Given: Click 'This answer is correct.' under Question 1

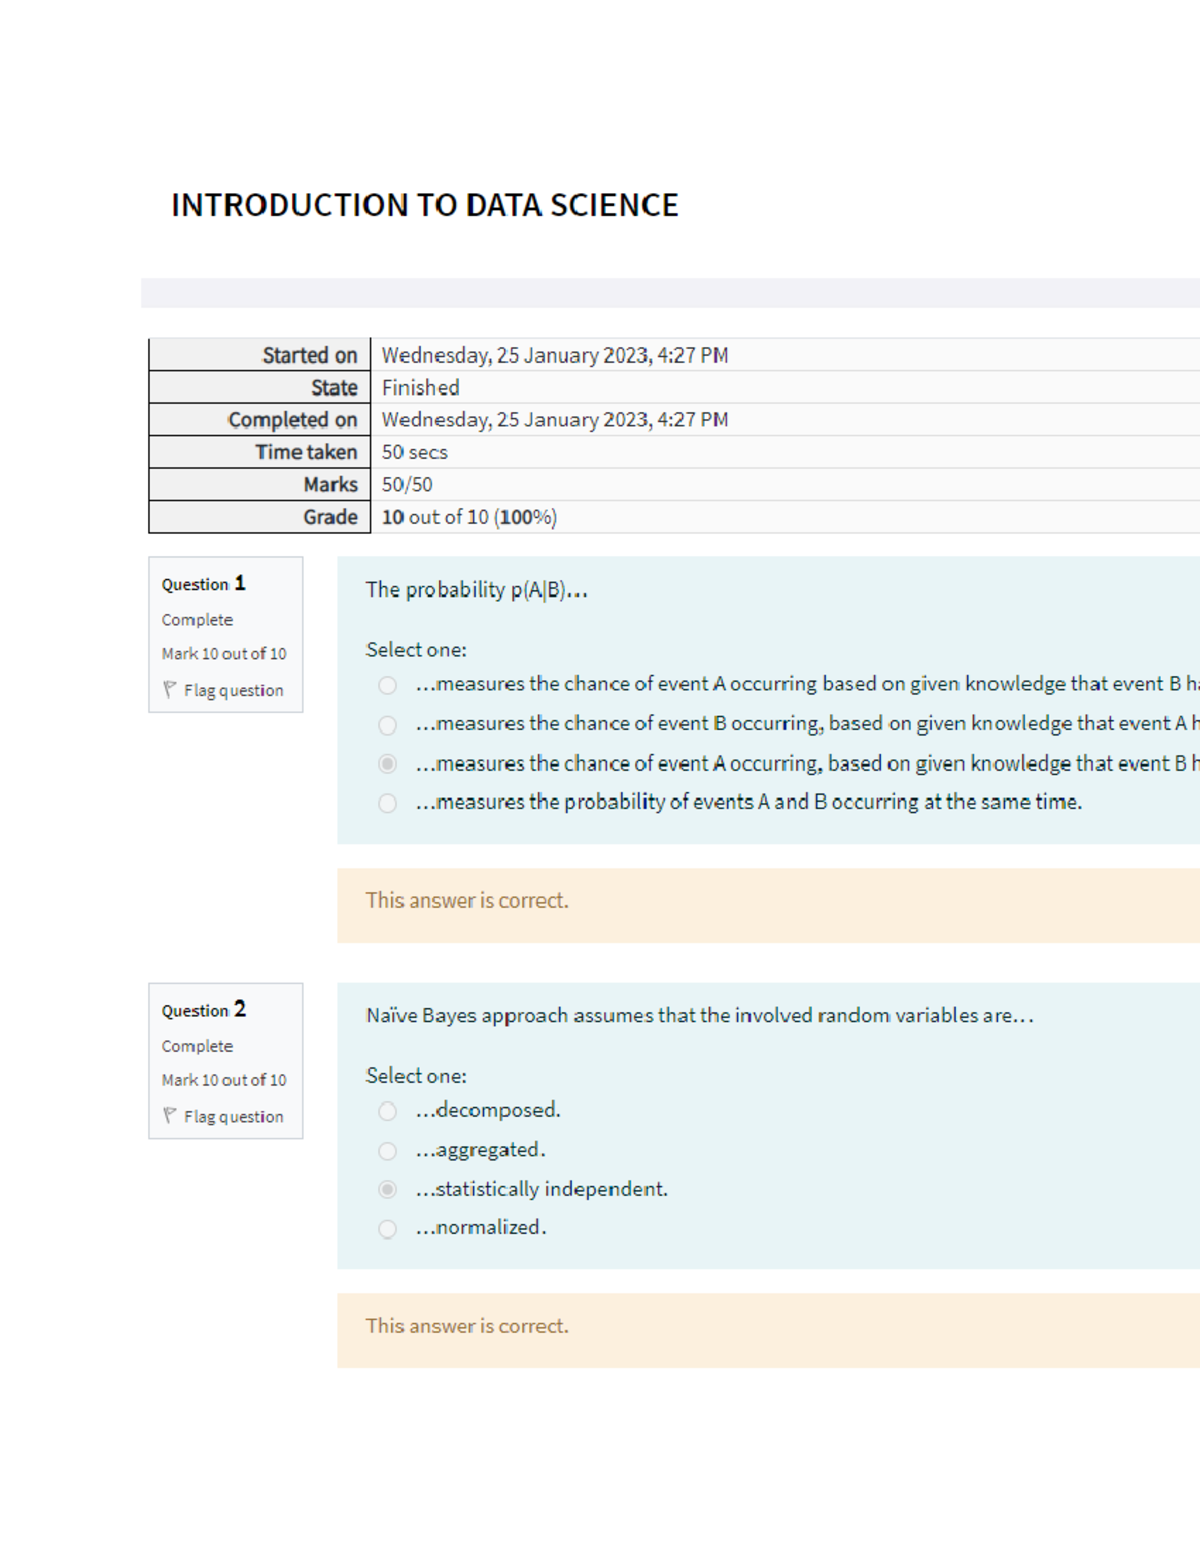Looking at the screenshot, I should tap(467, 901).
